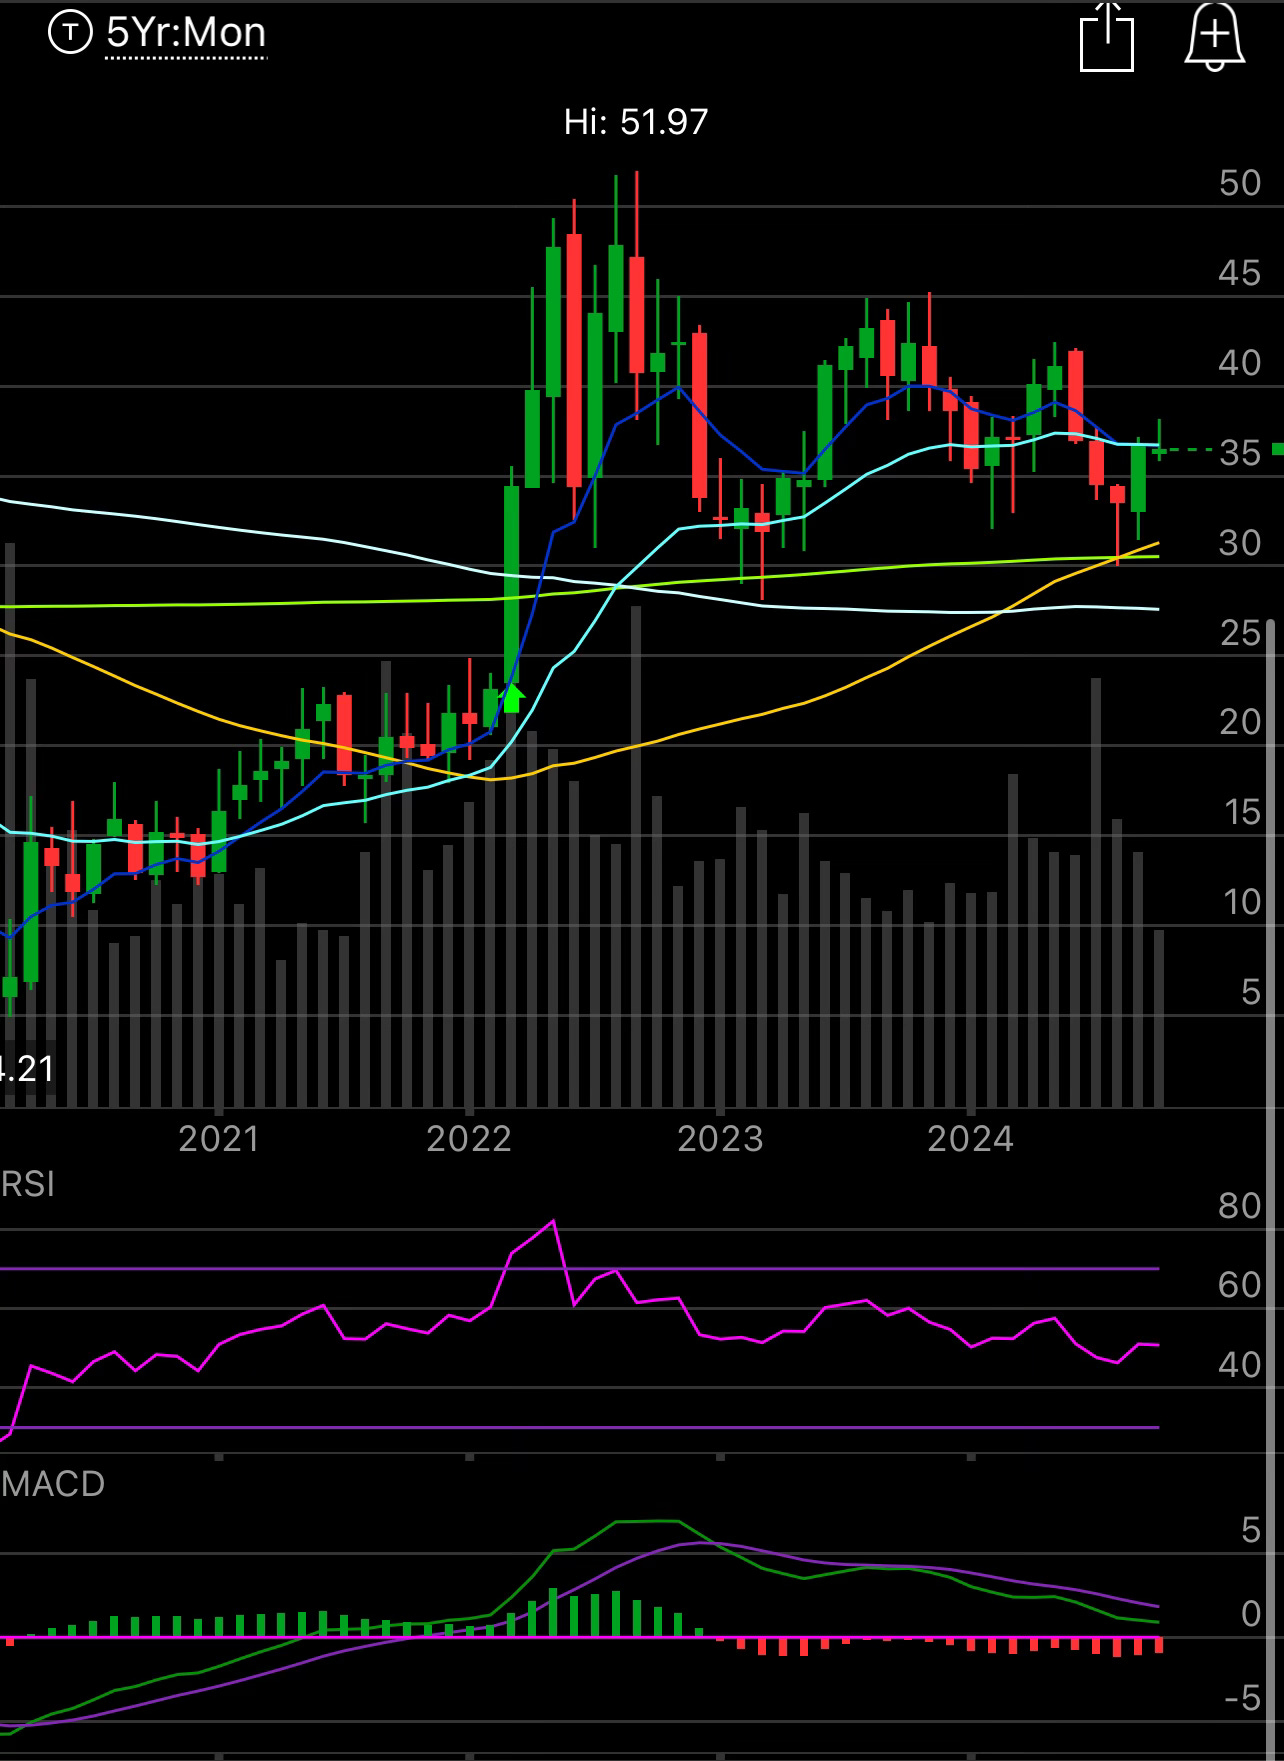Tap the 25 price axis label
Viewport: 1284px width, 1761px height.
(1240, 633)
